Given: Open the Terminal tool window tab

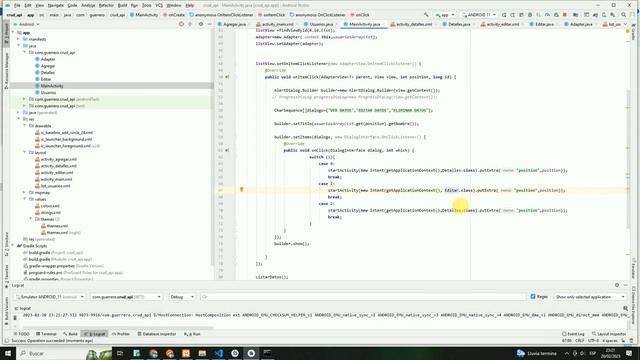Looking at the screenshot, I should tap(46, 334).
